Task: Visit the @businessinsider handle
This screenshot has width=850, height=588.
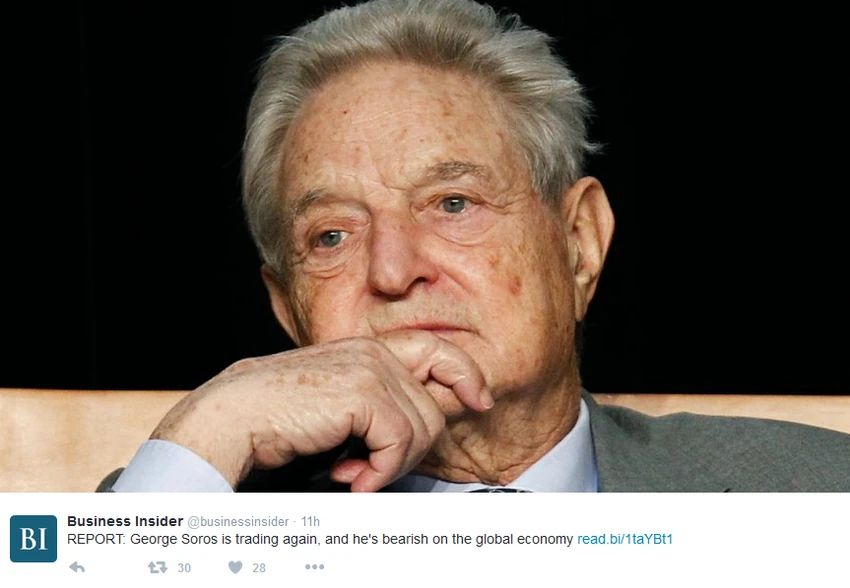Action: click(238, 522)
